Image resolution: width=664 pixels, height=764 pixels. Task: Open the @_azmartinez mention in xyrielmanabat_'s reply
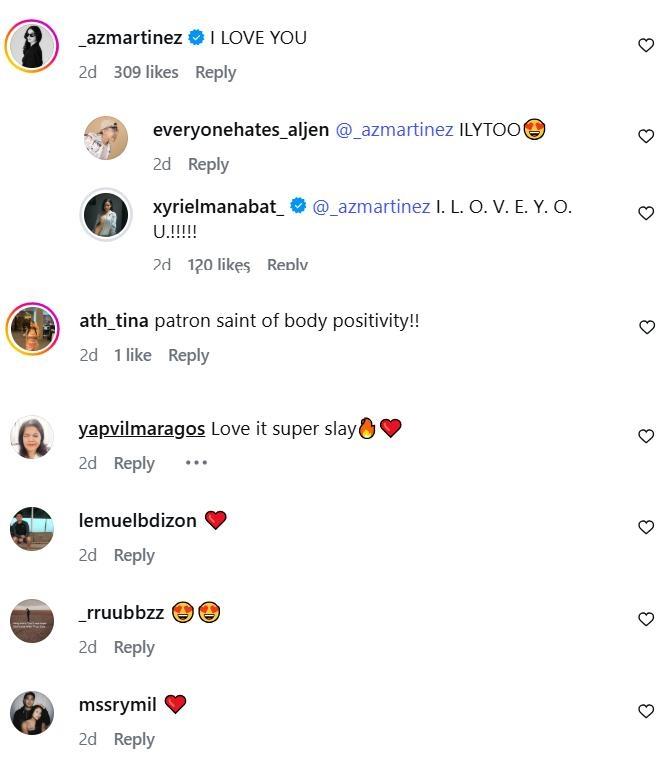(371, 207)
